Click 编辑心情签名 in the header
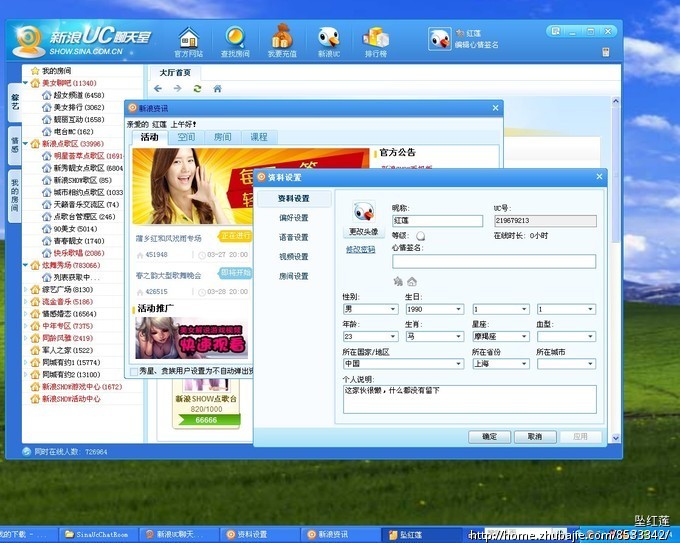 (477, 45)
